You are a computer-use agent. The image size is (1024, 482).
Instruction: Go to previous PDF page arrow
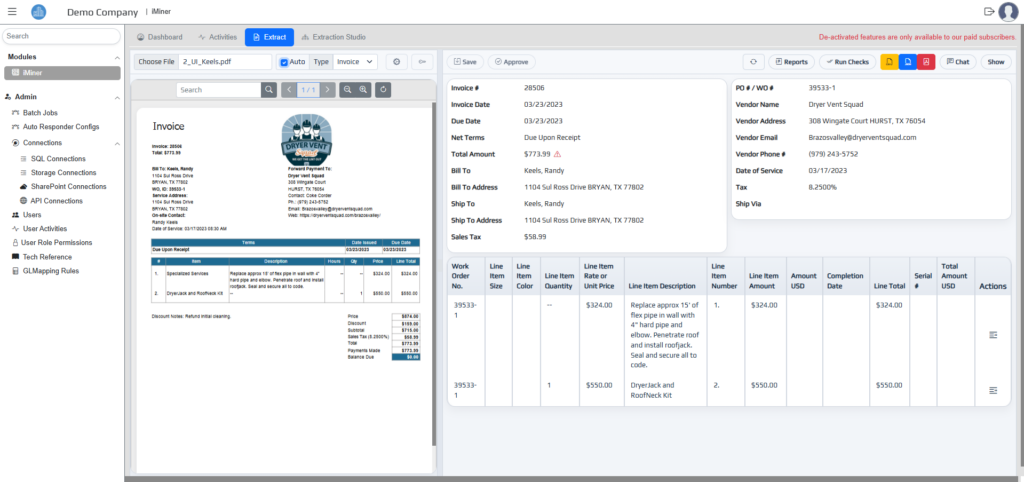pyautogui.click(x=289, y=89)
